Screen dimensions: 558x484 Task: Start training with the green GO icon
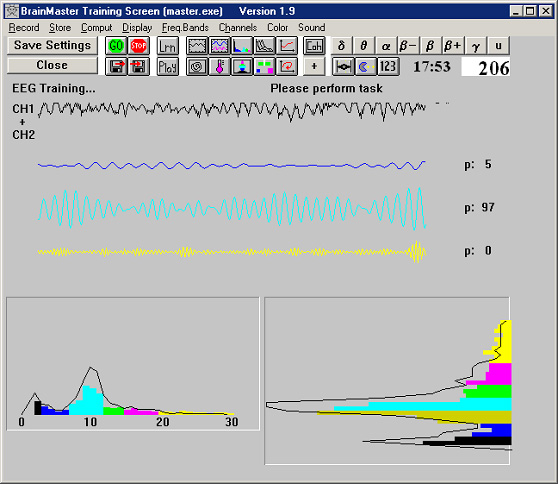click(116, 46)
